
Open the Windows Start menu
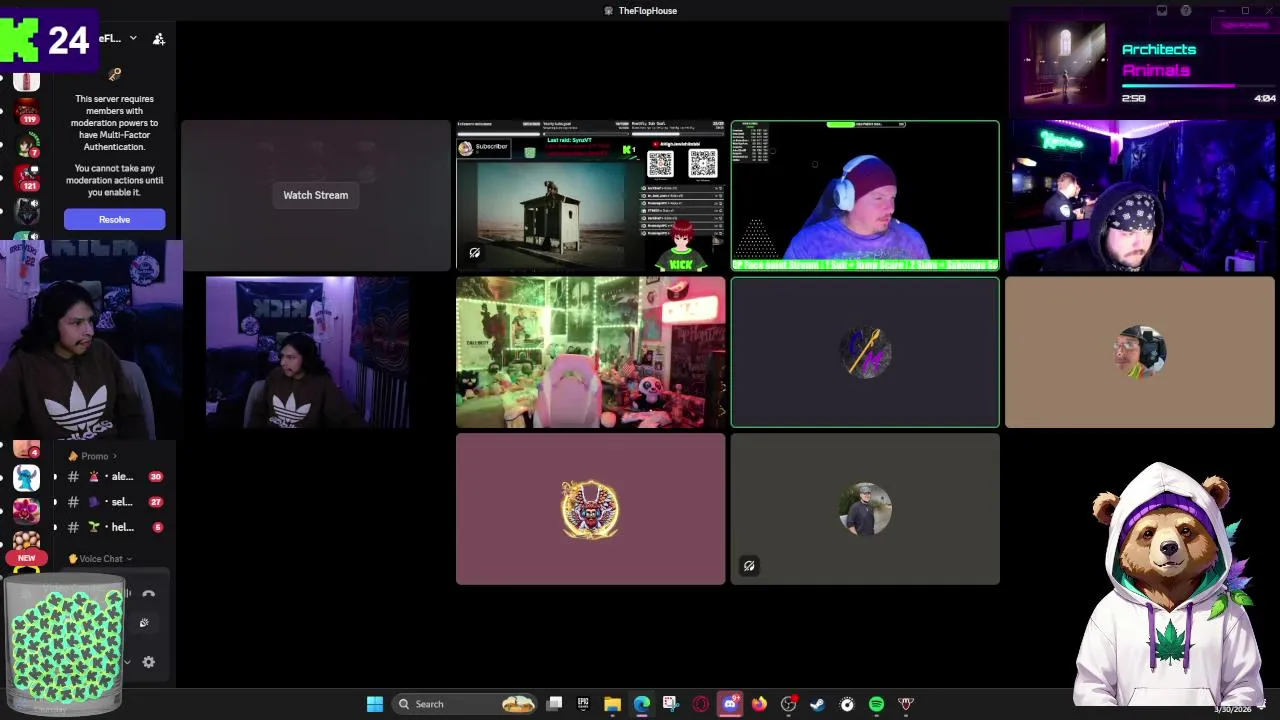[375, 704]
